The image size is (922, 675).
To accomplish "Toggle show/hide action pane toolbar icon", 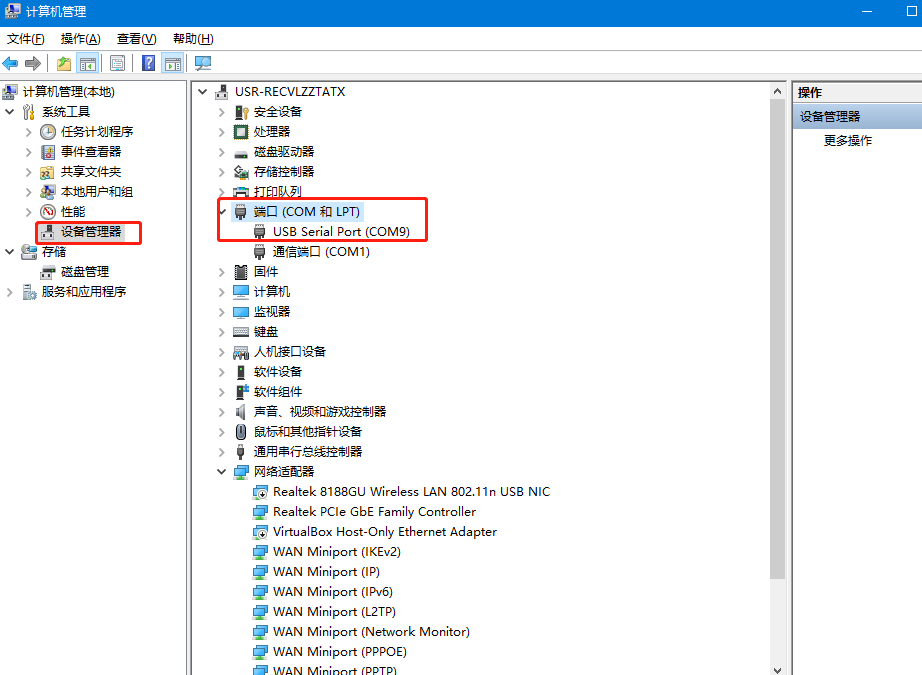I will tap(172, 63).
